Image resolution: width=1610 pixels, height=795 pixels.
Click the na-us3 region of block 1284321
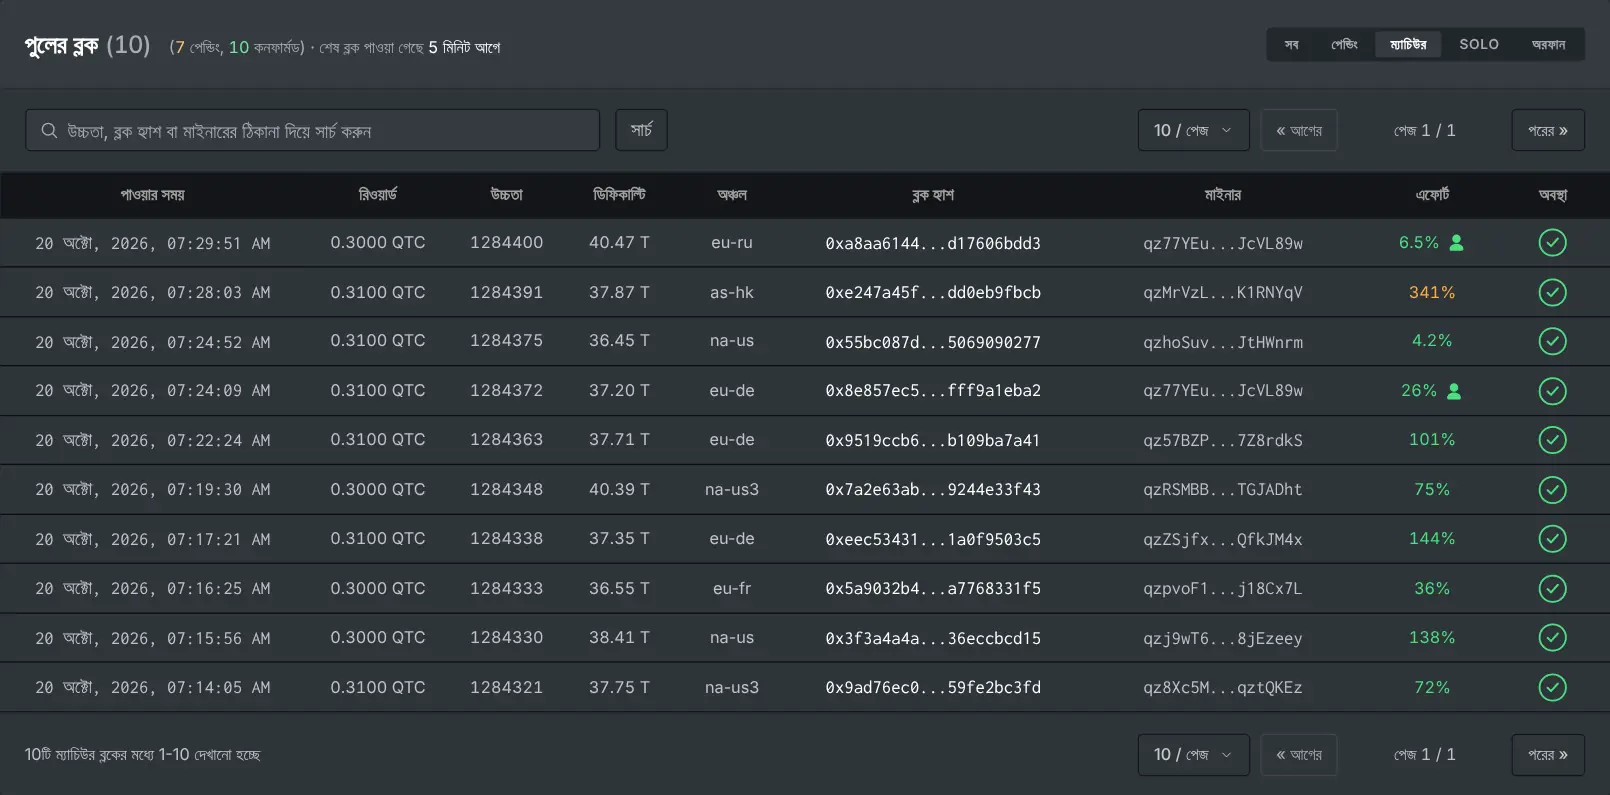(732, 687)
